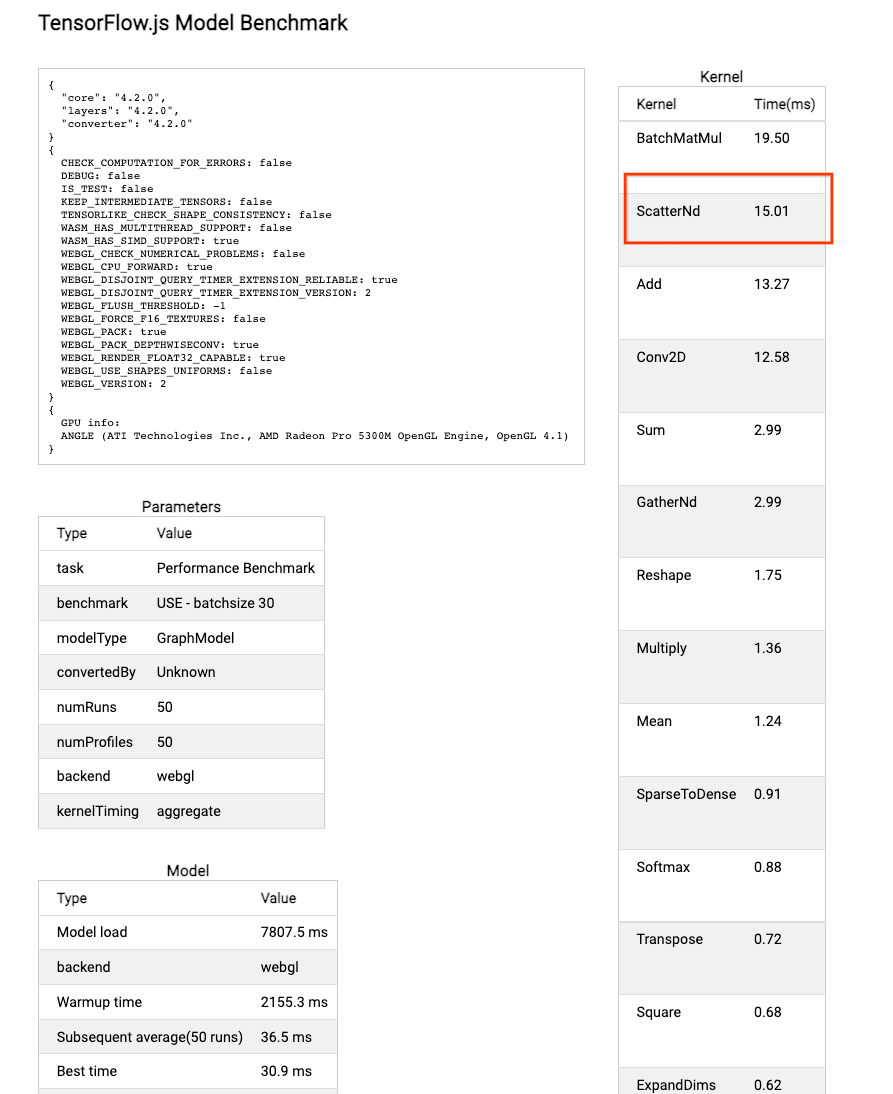Viewport: 893px width, 1094px height.
Task: Click the 7807.5 ms value
Action: [294, 933]
